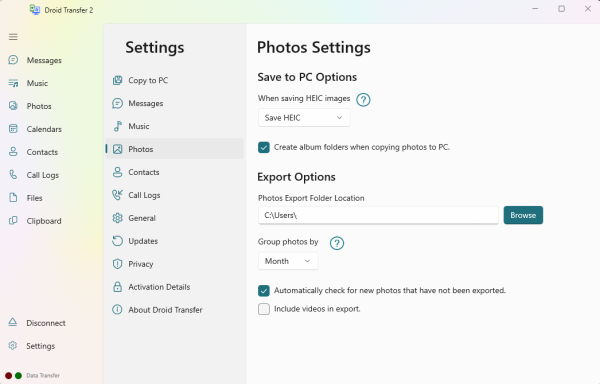Viewport: 600px width, 384px height.
Task: Click the Settings gear icon at bottom left
Action: pos(13,345)
